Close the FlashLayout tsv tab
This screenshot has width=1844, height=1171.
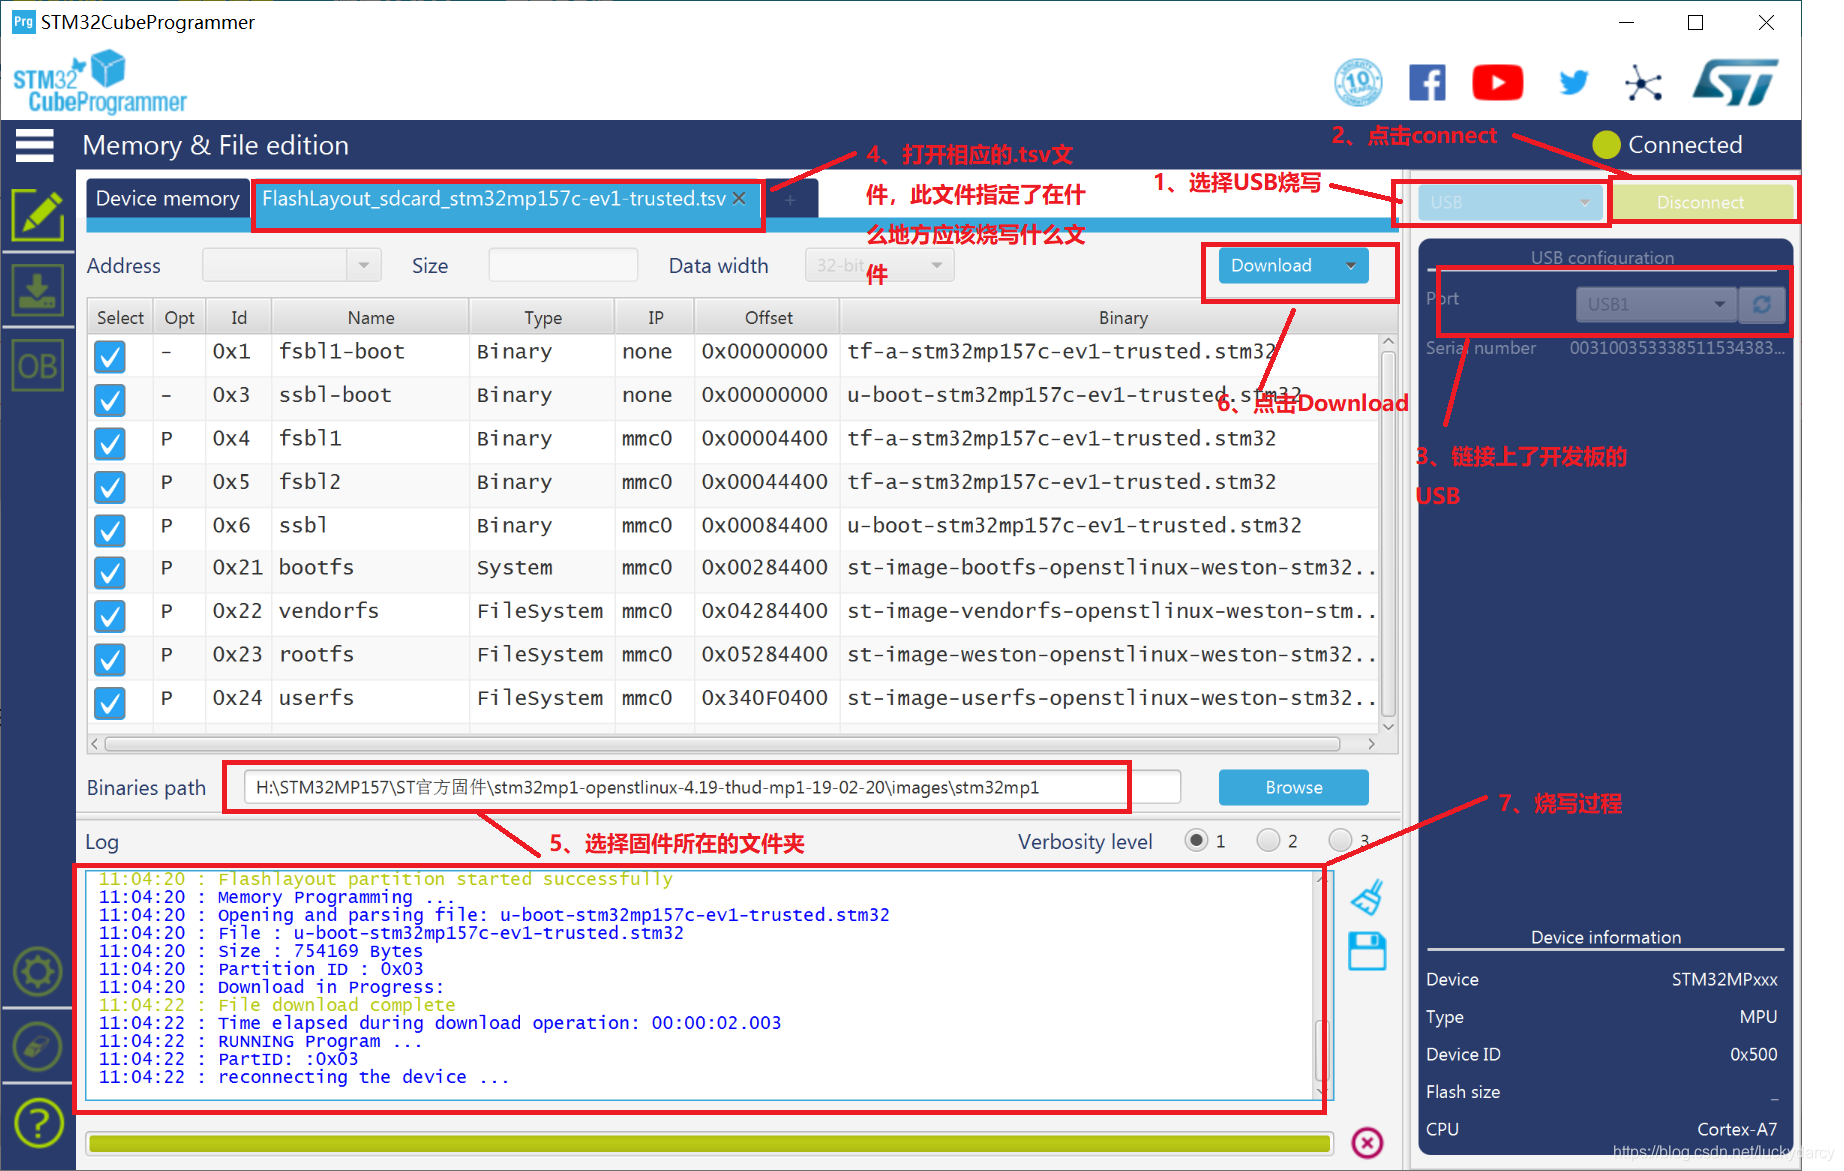739,198
